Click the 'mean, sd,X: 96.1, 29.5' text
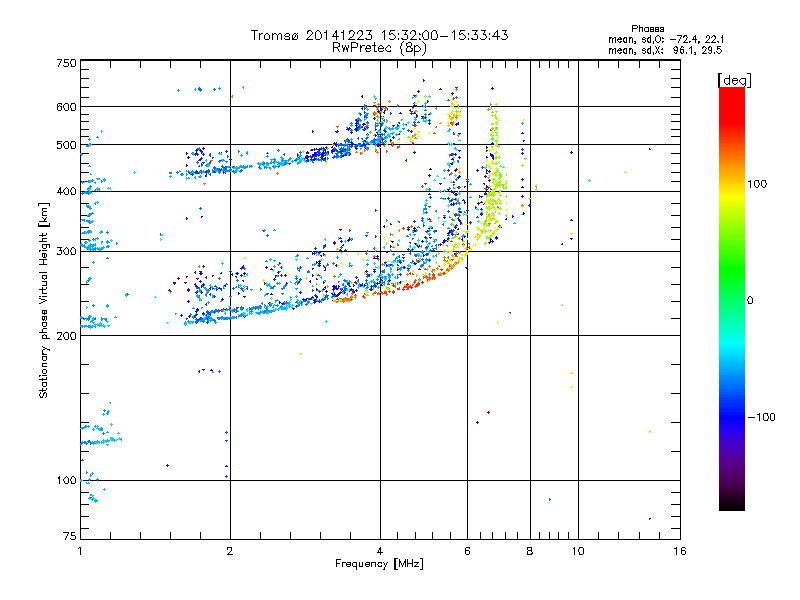This screenshot has height=600, width=800. coord(665,50)
